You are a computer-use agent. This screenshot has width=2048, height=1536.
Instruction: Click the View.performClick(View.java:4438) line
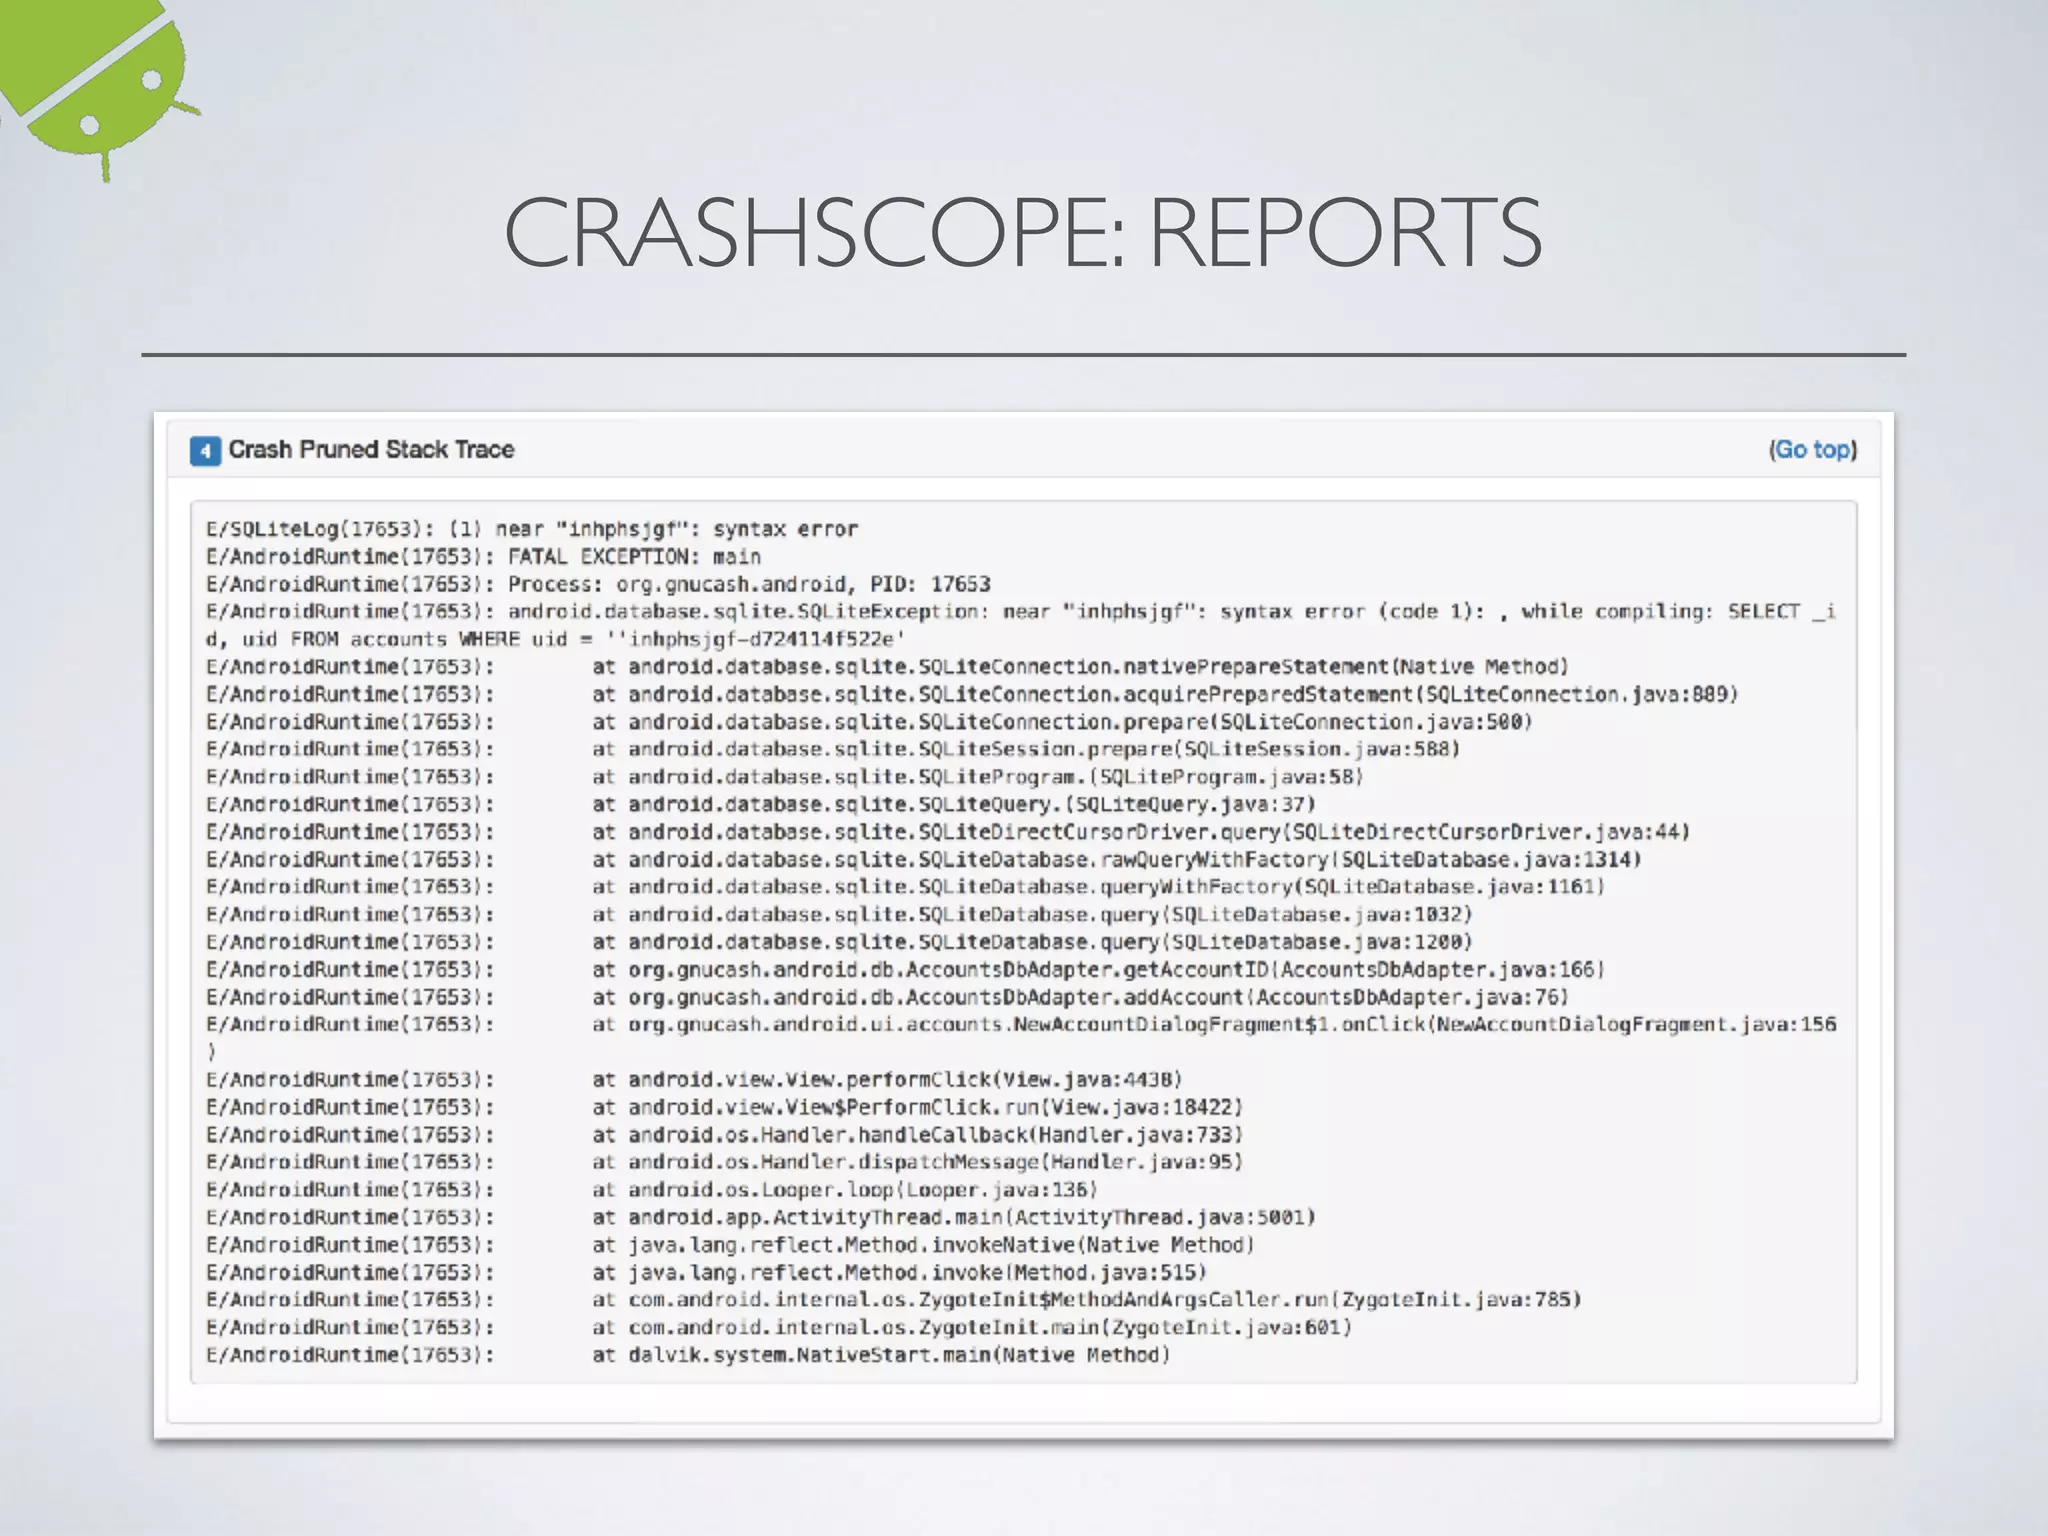coord(694,1080)
